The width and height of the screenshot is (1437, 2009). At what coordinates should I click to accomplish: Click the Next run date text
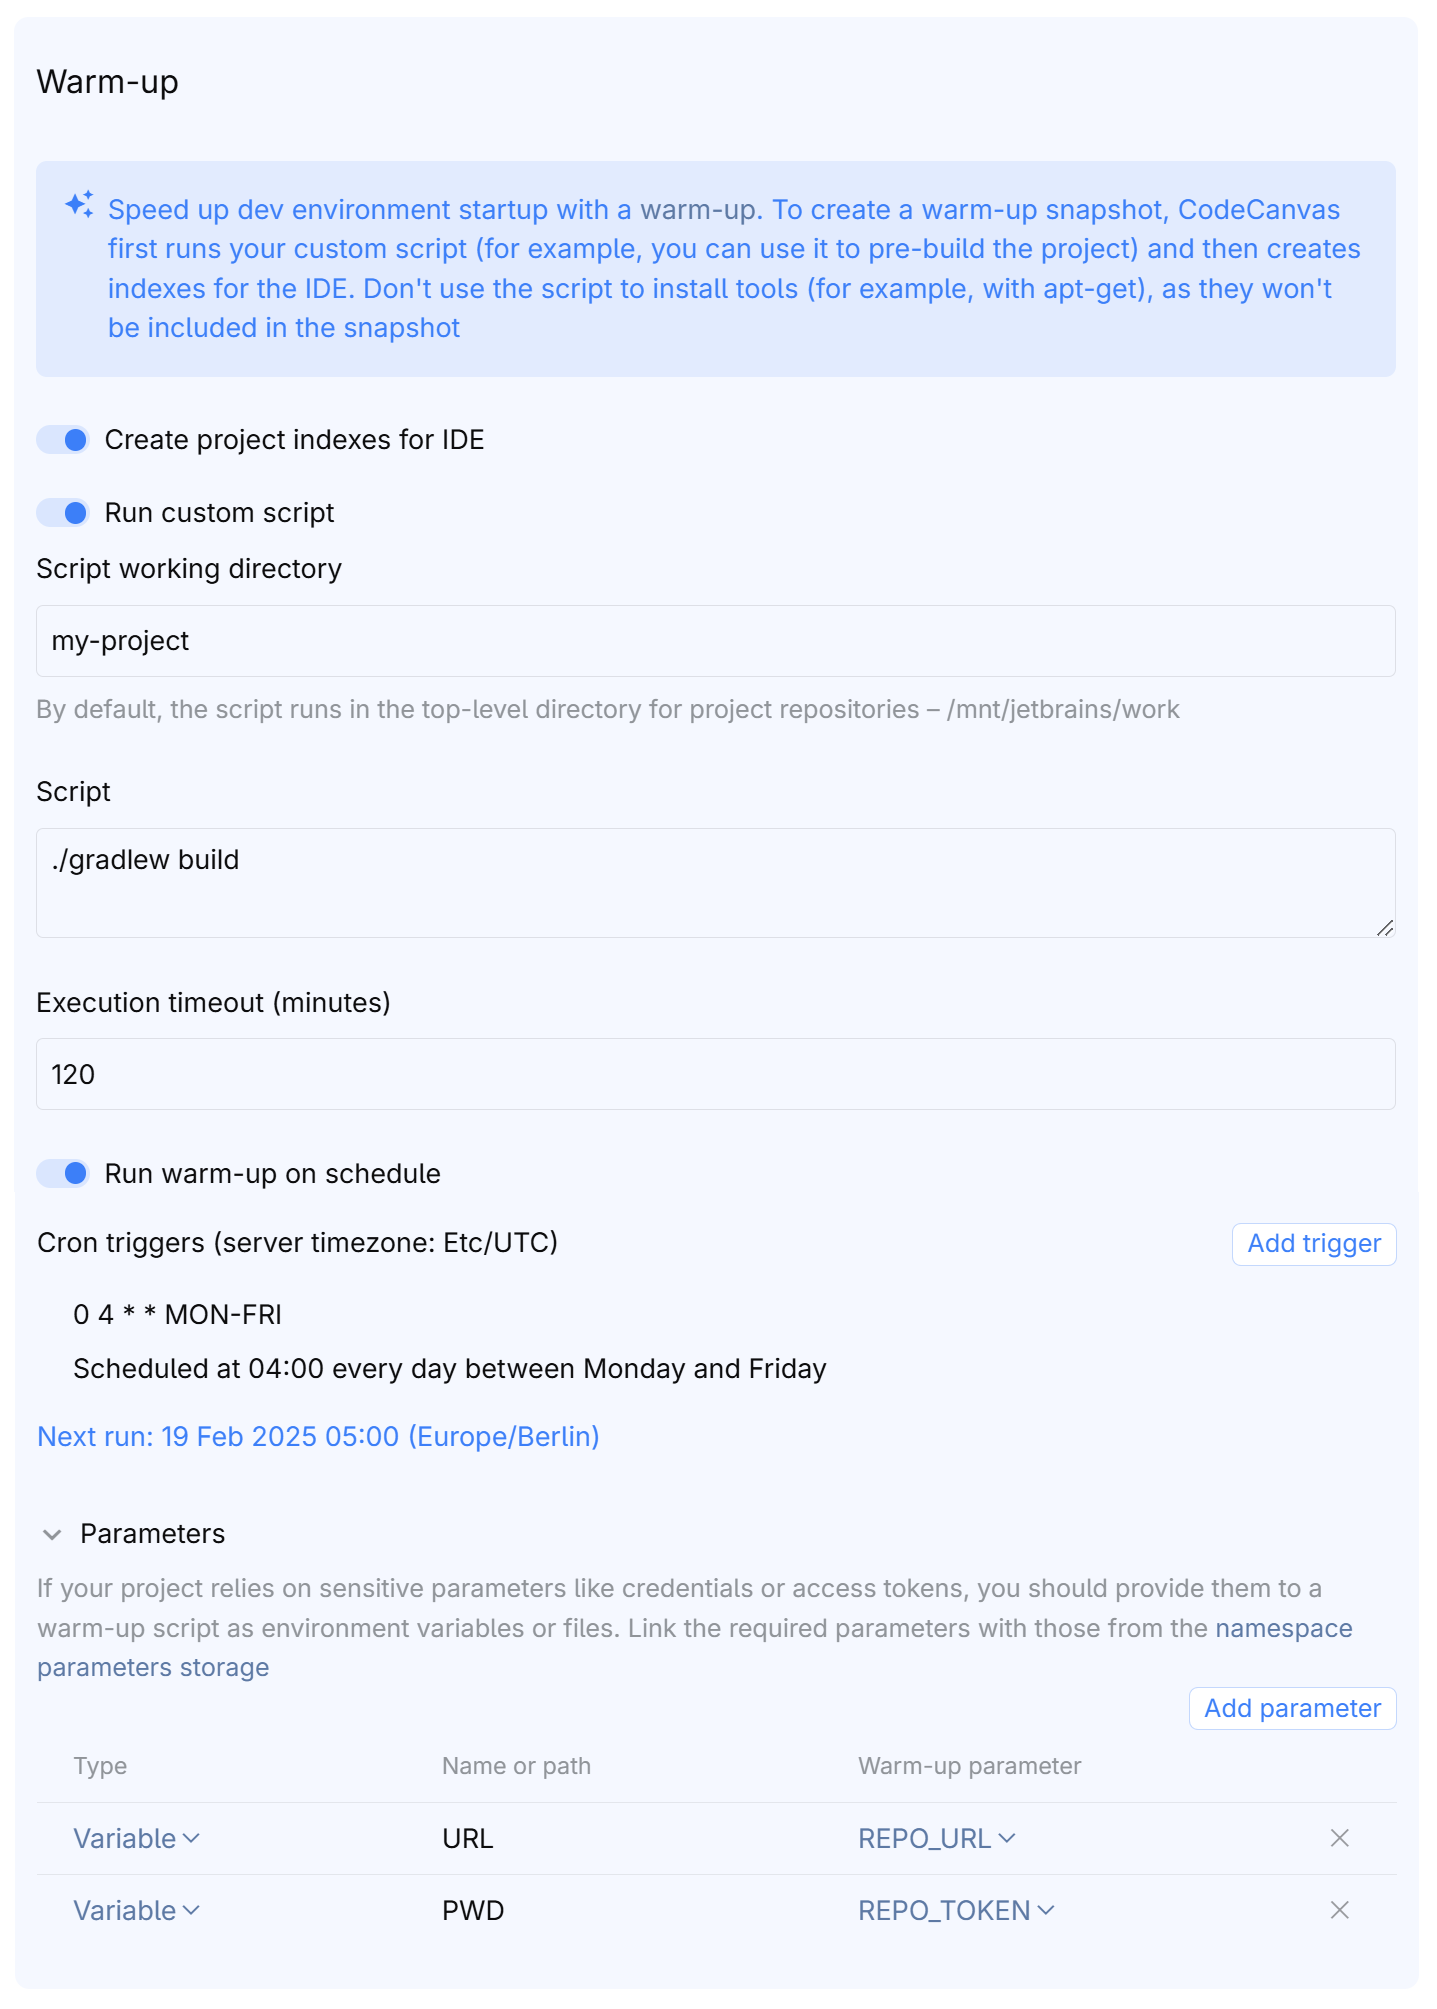click(x=318, y=1436)
